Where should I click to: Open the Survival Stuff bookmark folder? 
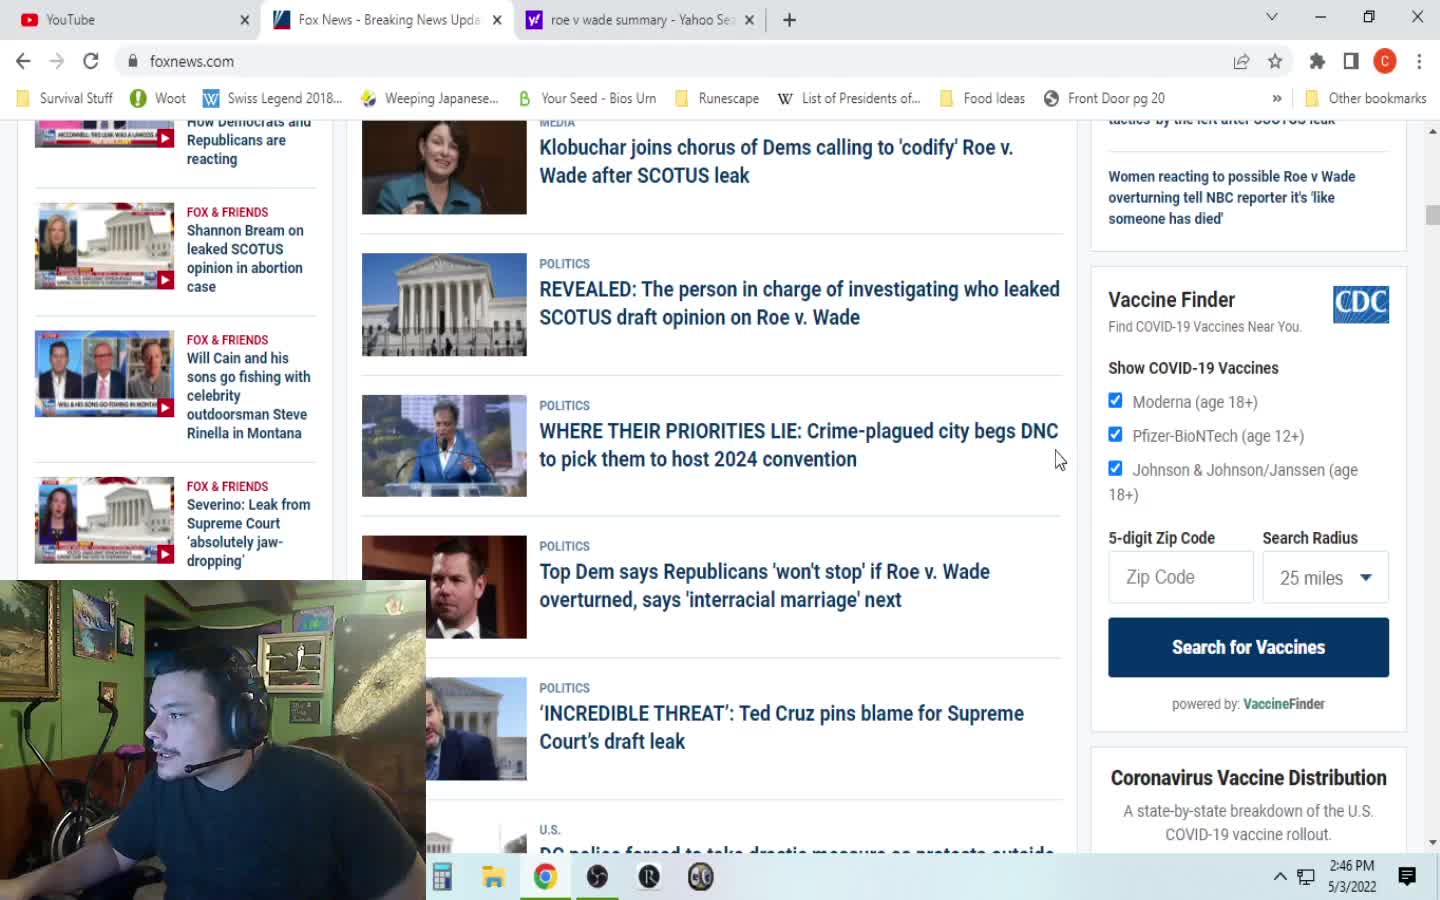(x=65, y=98)
